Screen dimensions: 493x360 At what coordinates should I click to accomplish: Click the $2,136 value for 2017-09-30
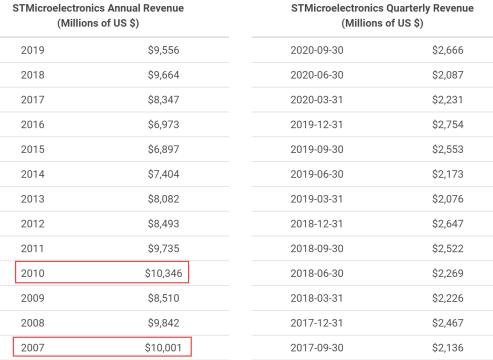pyautogui.click(x=448, y=348)
